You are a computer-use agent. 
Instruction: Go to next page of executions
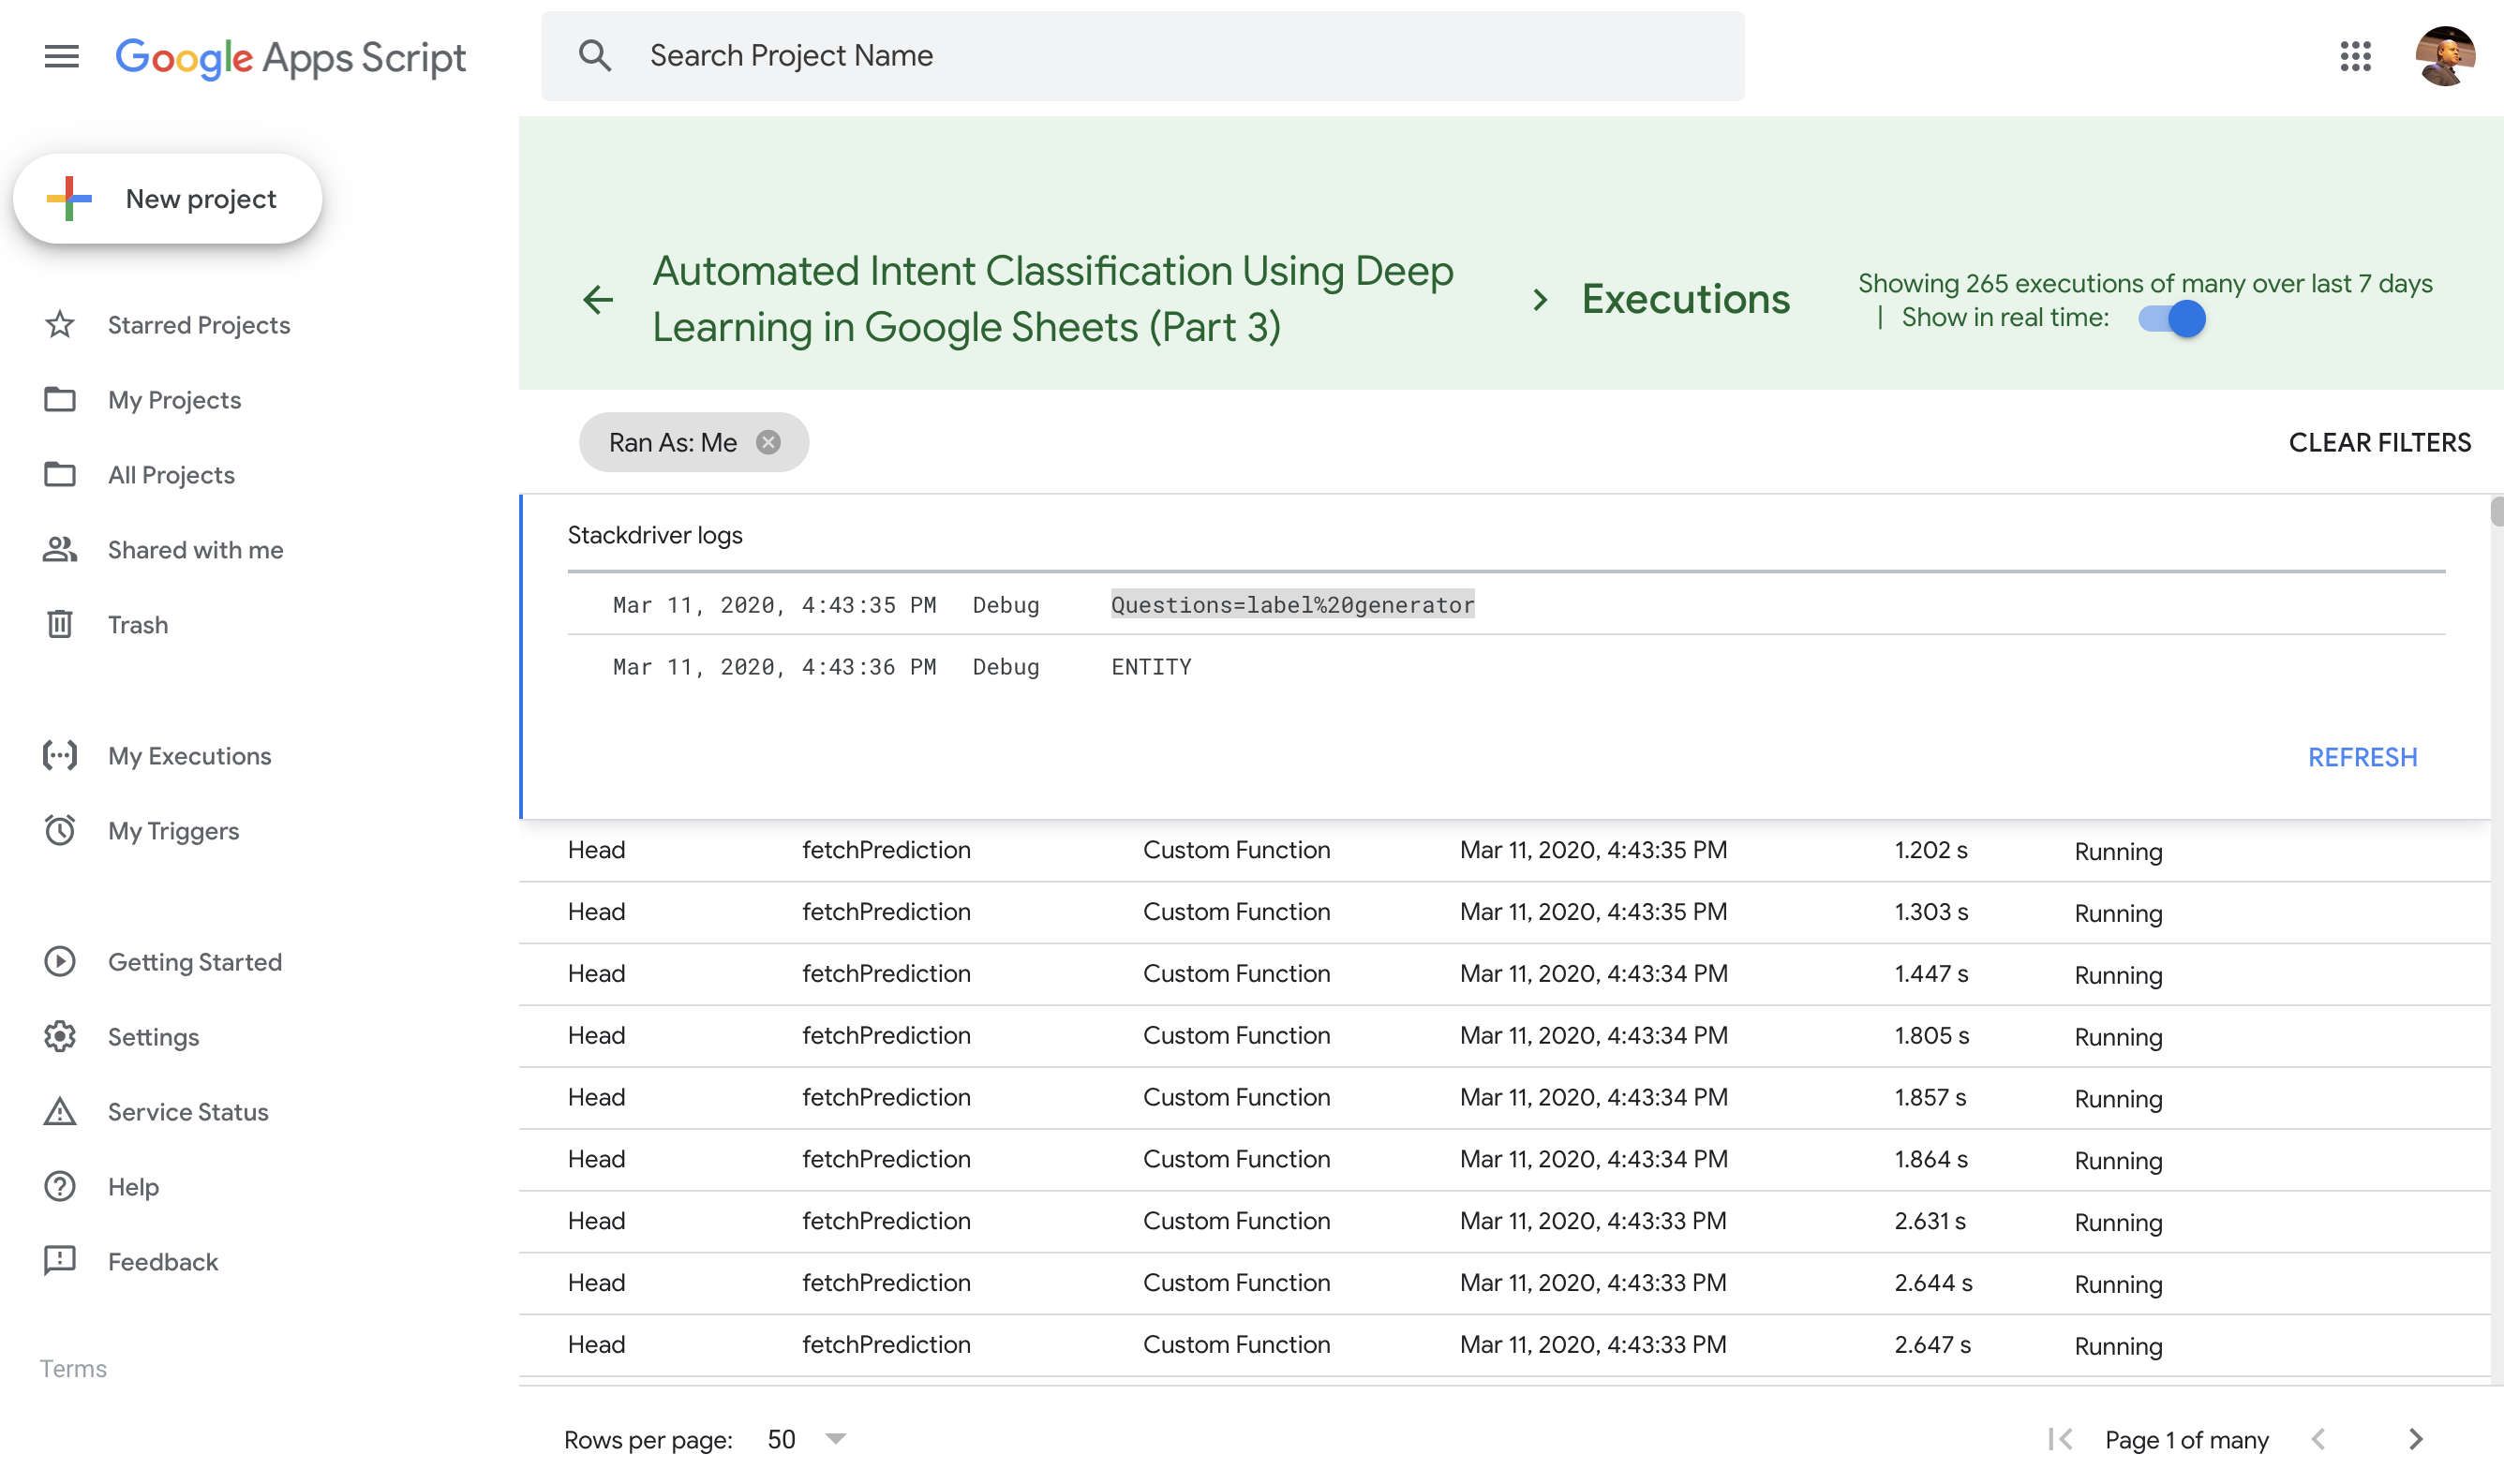click(2415, 1439)
